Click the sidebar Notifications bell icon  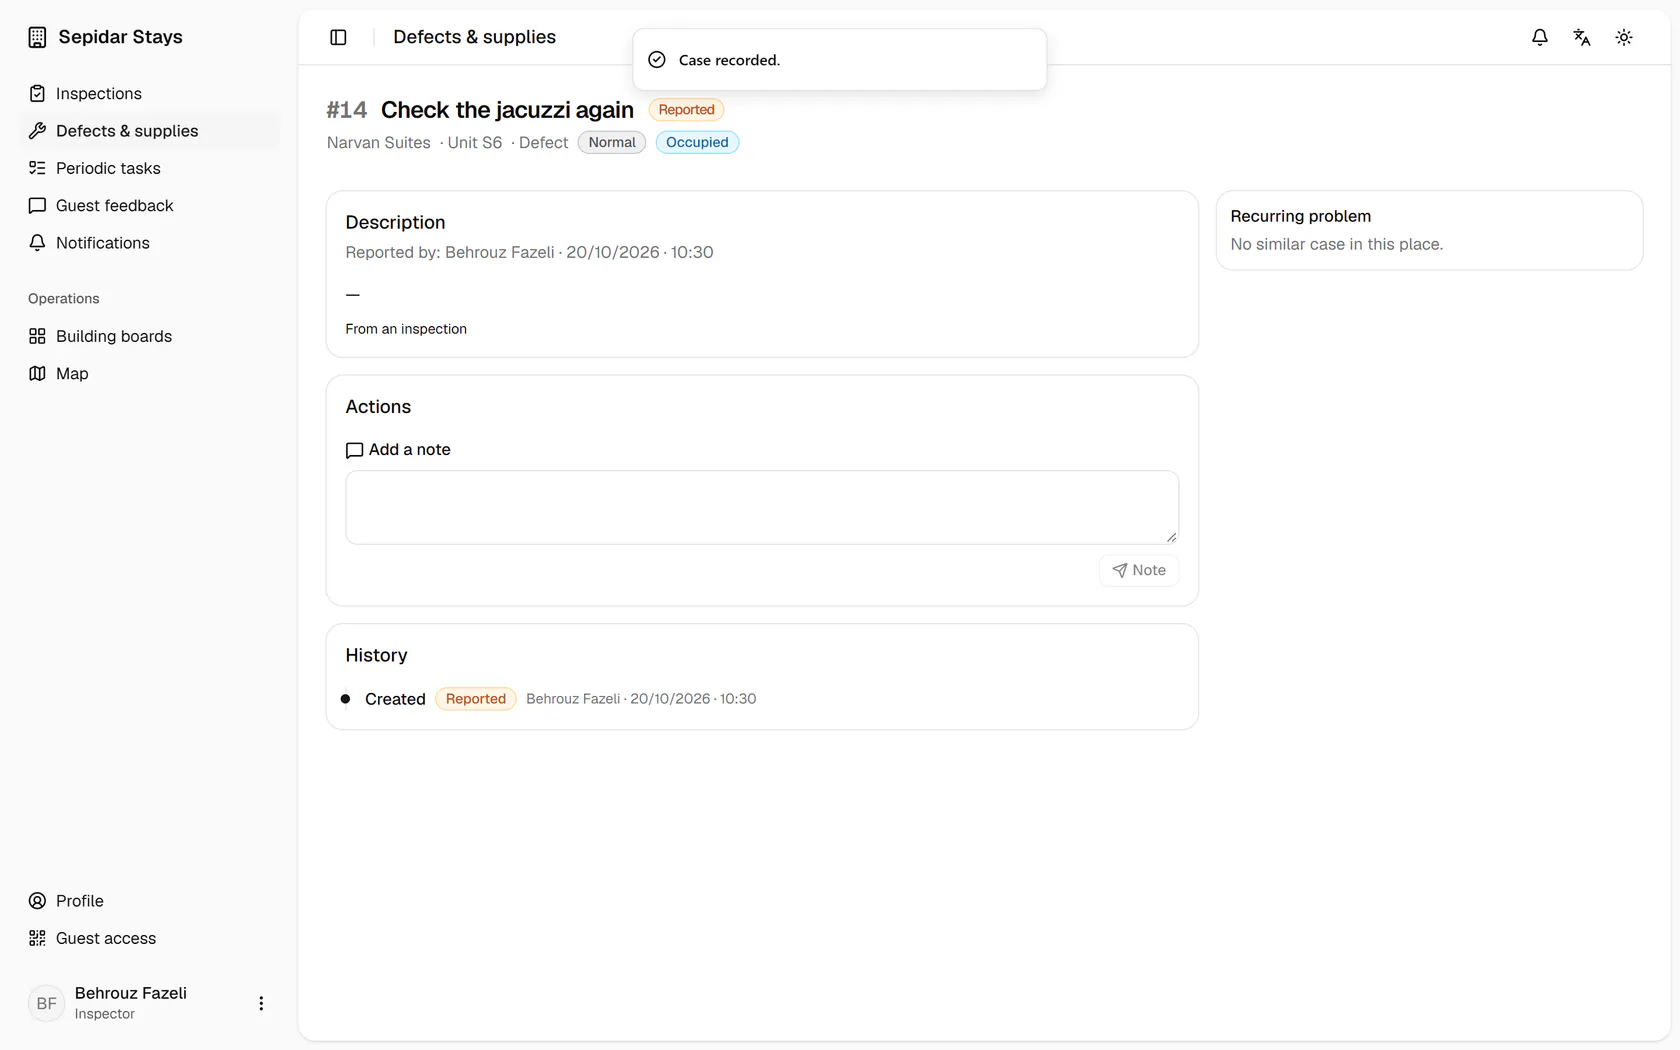click(x=37, y=243)
